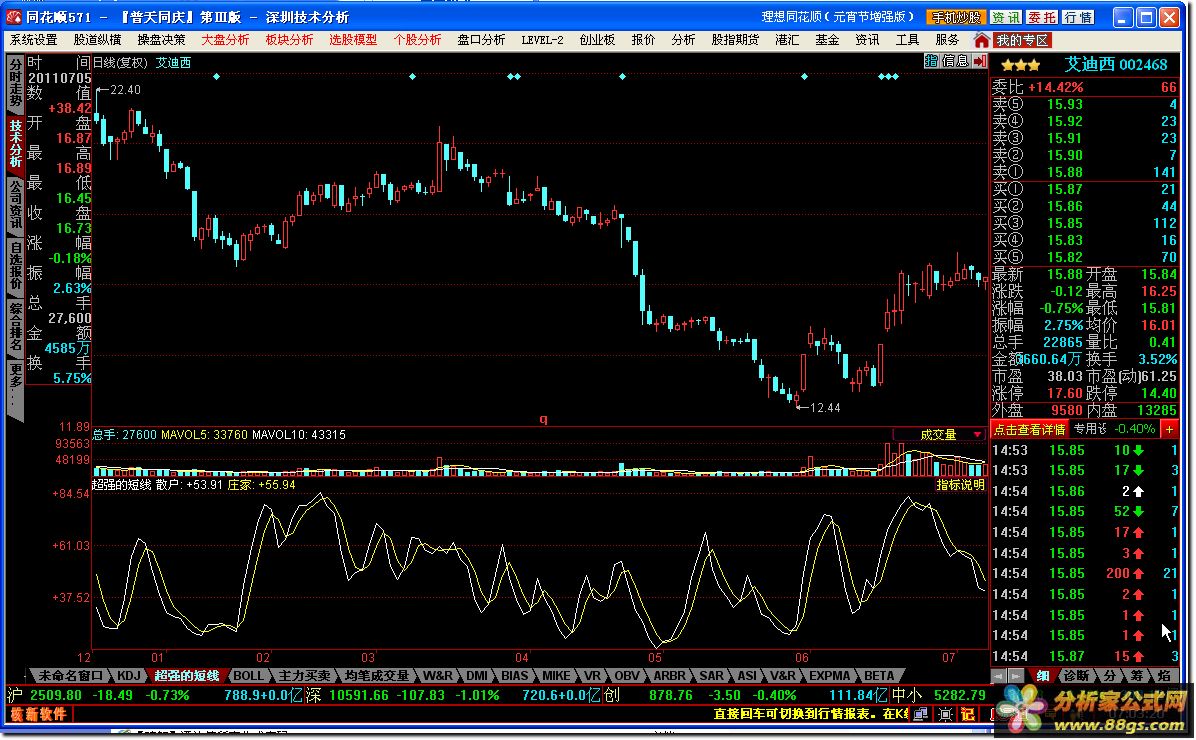Screen dimensions: 1196x740
Task: Switch to the 分时走势 side tab
Action: coord(15,82)
